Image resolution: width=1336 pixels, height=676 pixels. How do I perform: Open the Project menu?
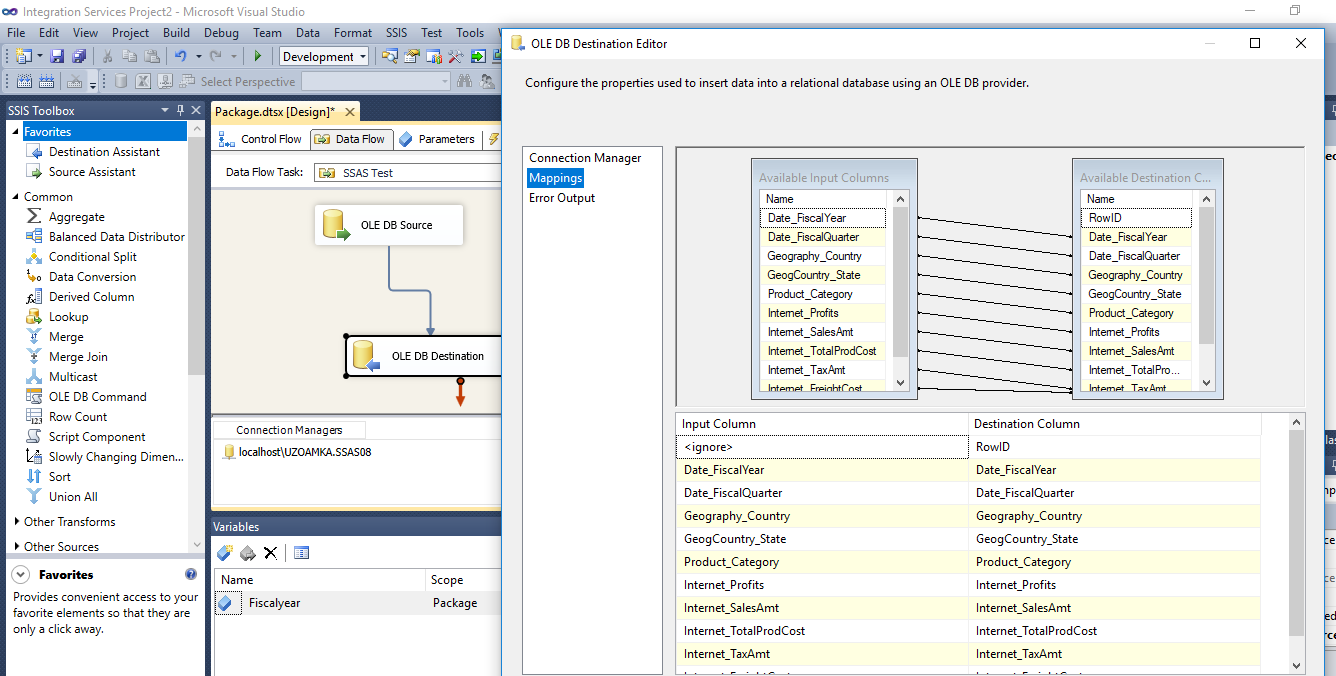(130, 33)
